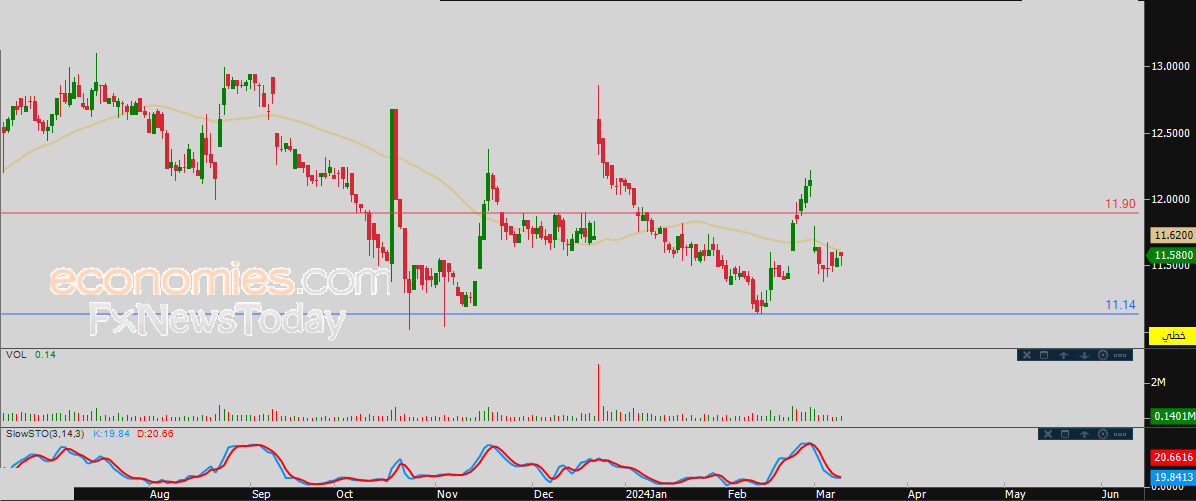Click the Dec label on time axis

coord(543,494)
